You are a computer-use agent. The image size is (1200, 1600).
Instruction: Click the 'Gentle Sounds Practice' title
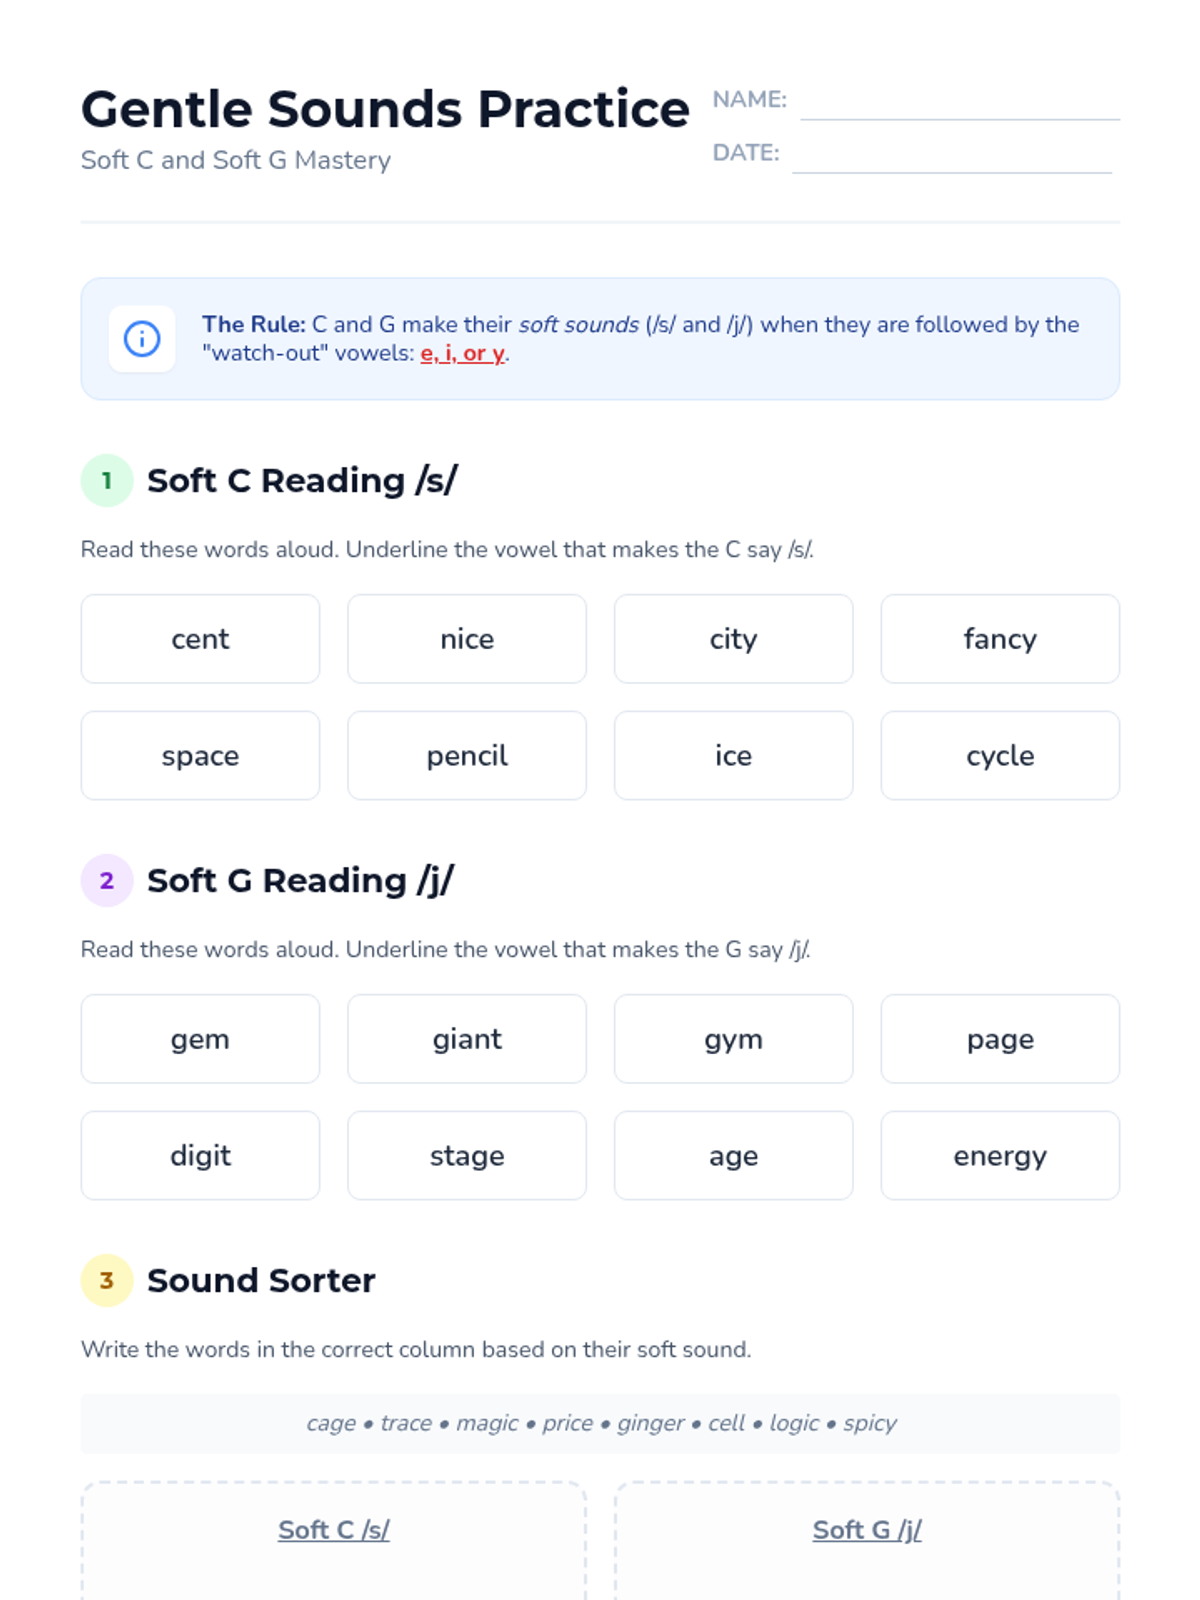pyautogui.click(x=385, y=109)
